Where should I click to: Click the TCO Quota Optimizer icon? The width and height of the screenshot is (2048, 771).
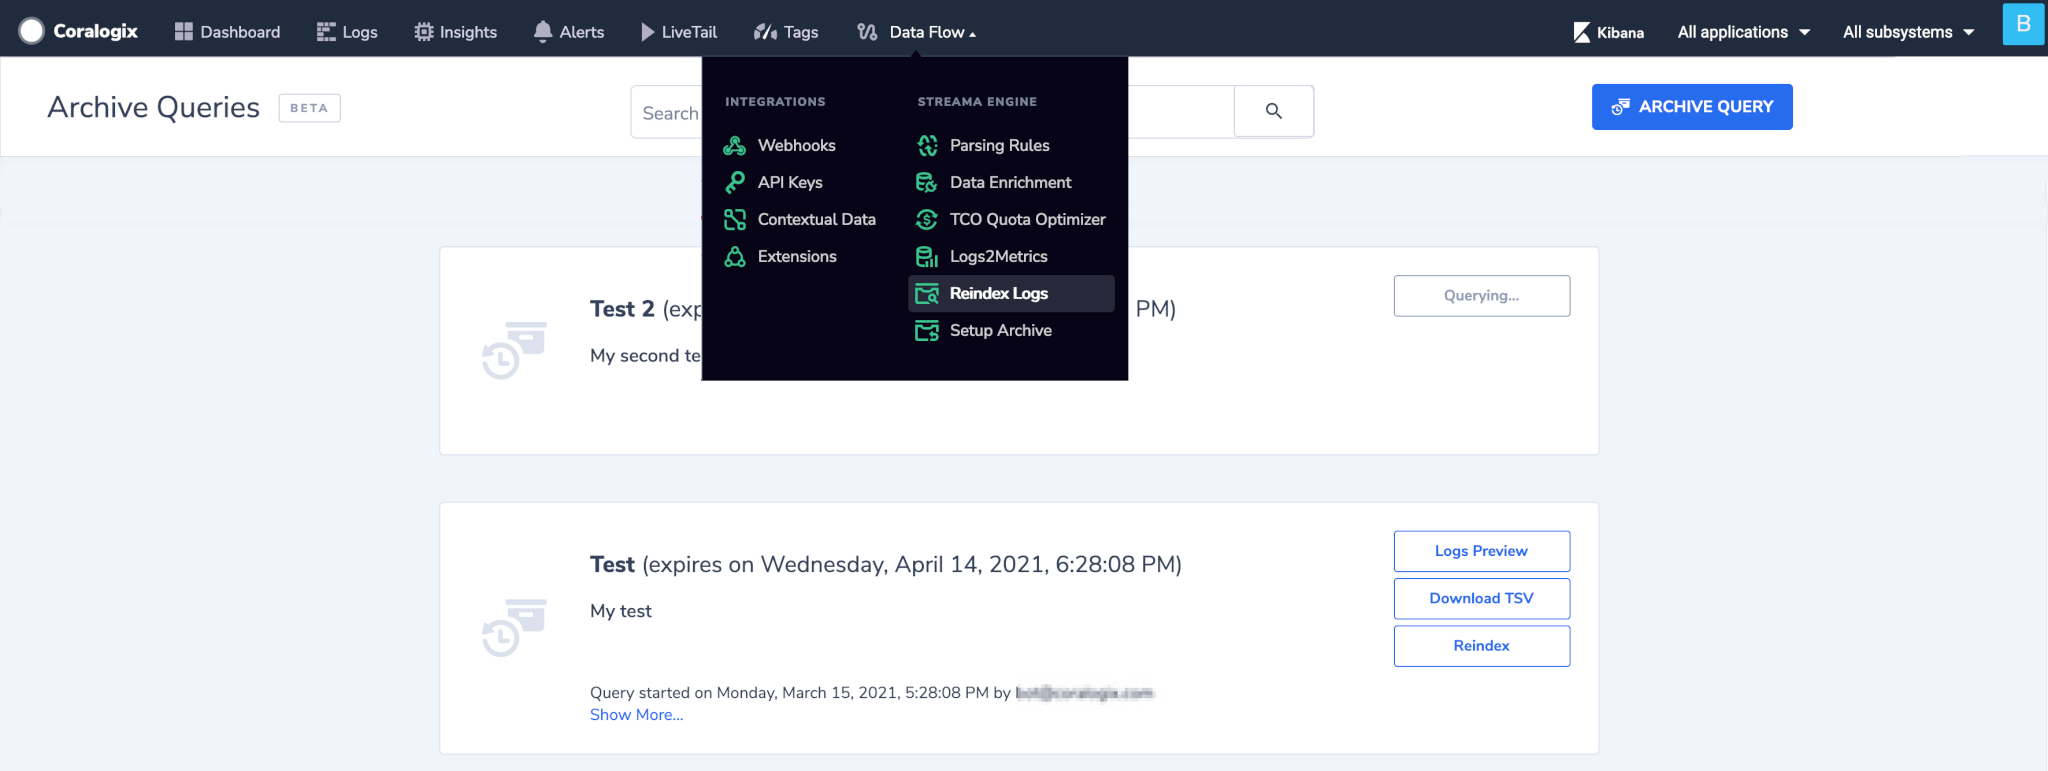pyautogui.click(x=927, y=219)
